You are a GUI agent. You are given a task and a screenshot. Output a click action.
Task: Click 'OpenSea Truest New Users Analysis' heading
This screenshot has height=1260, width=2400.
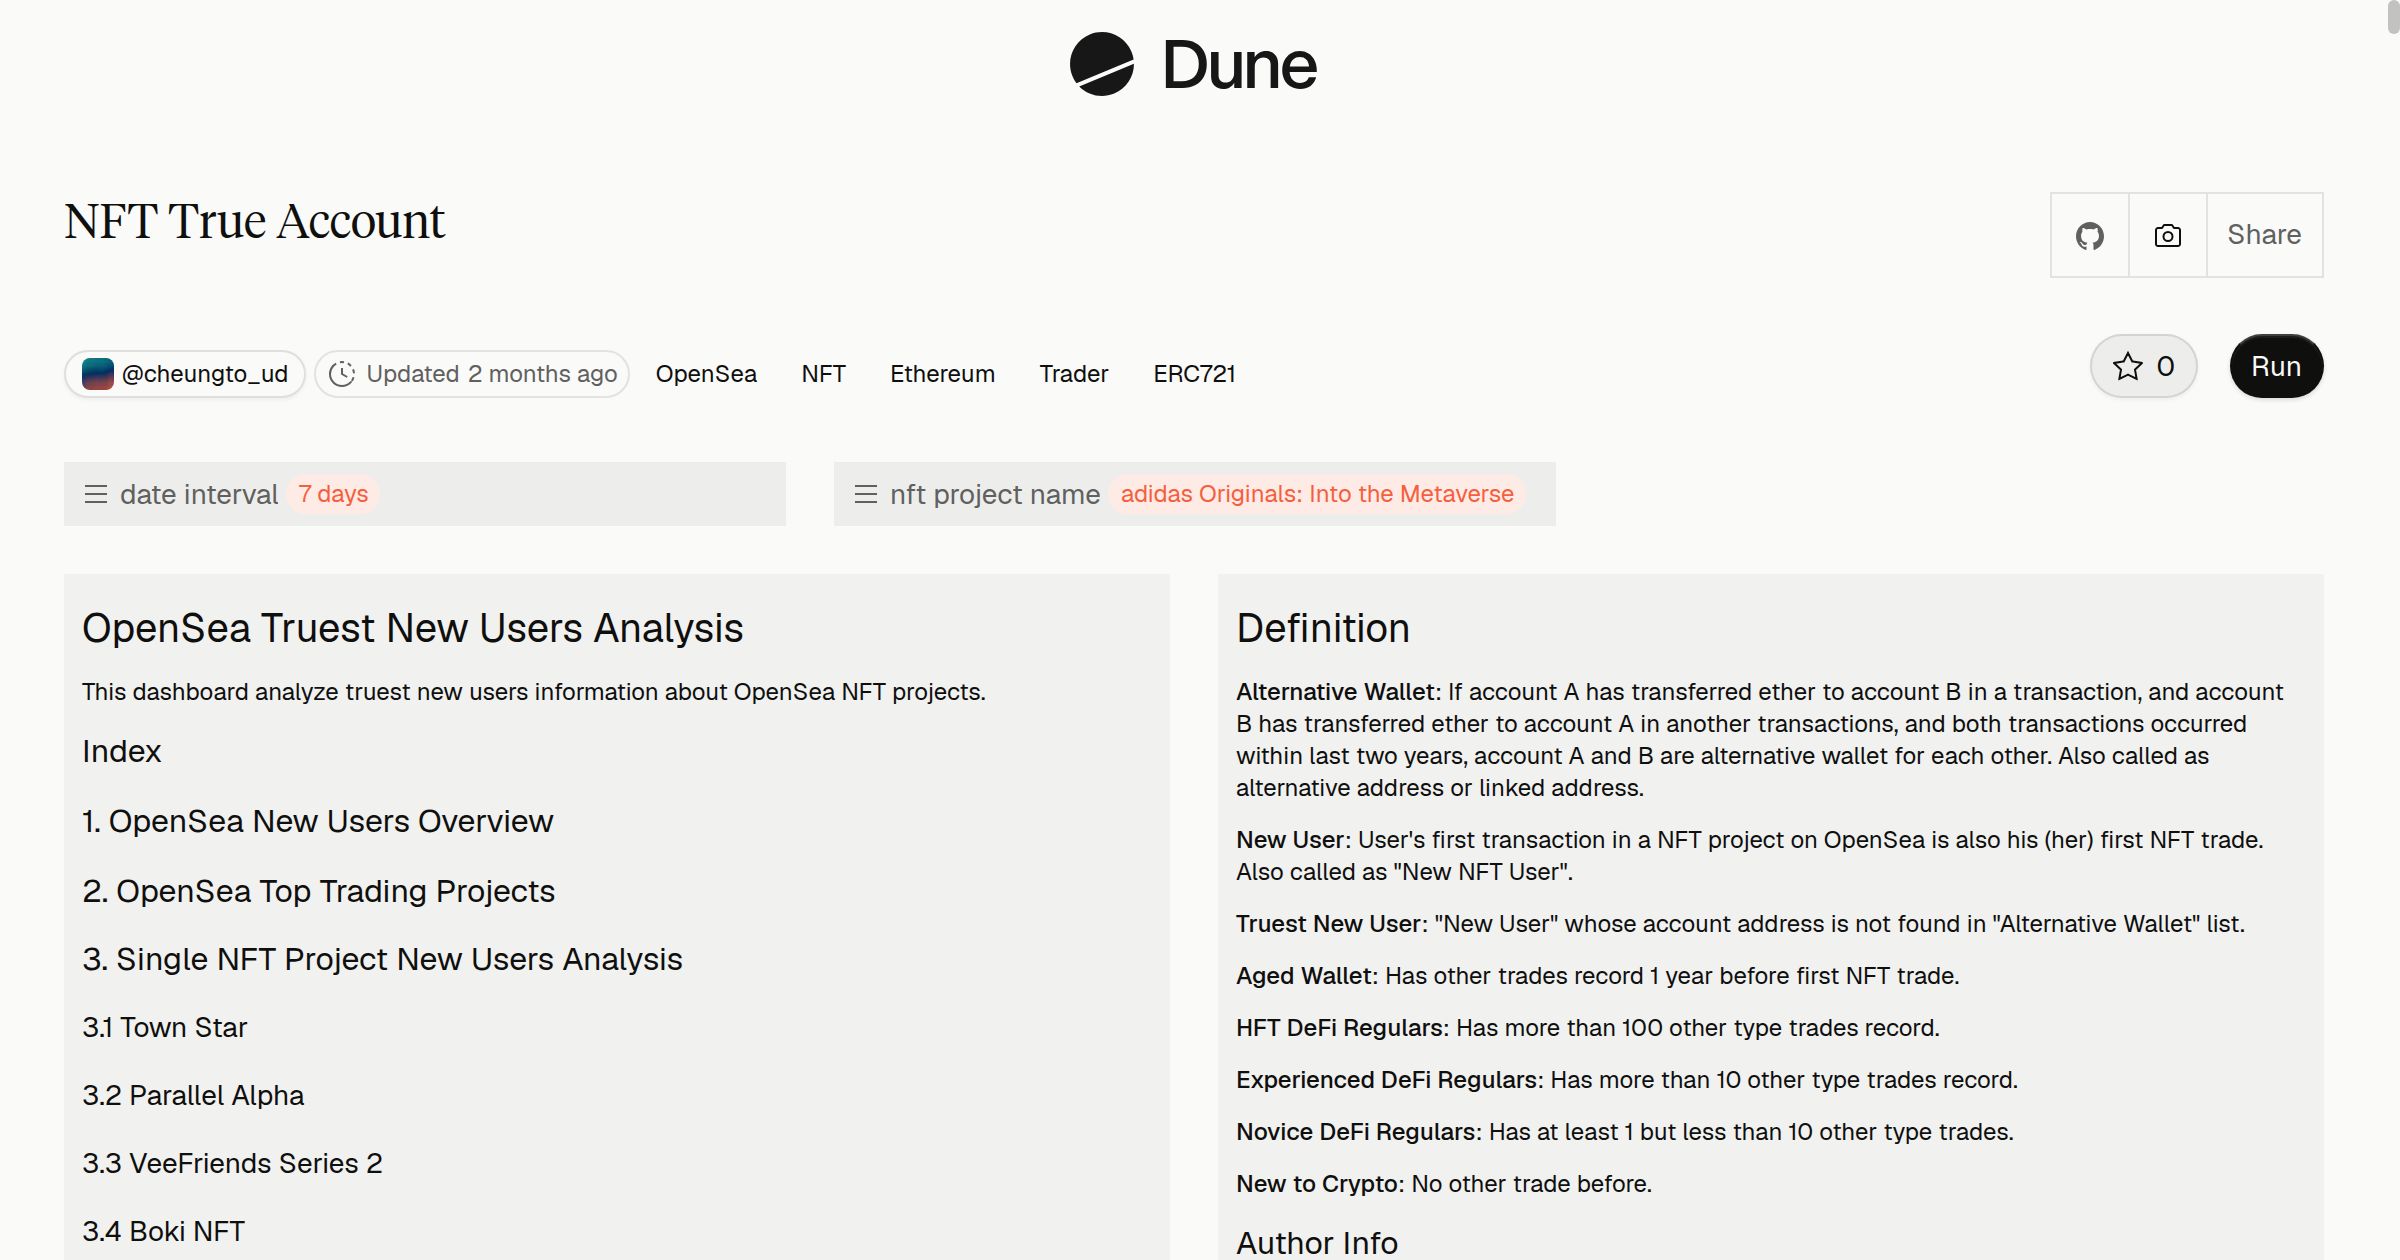tap(412, 628)
